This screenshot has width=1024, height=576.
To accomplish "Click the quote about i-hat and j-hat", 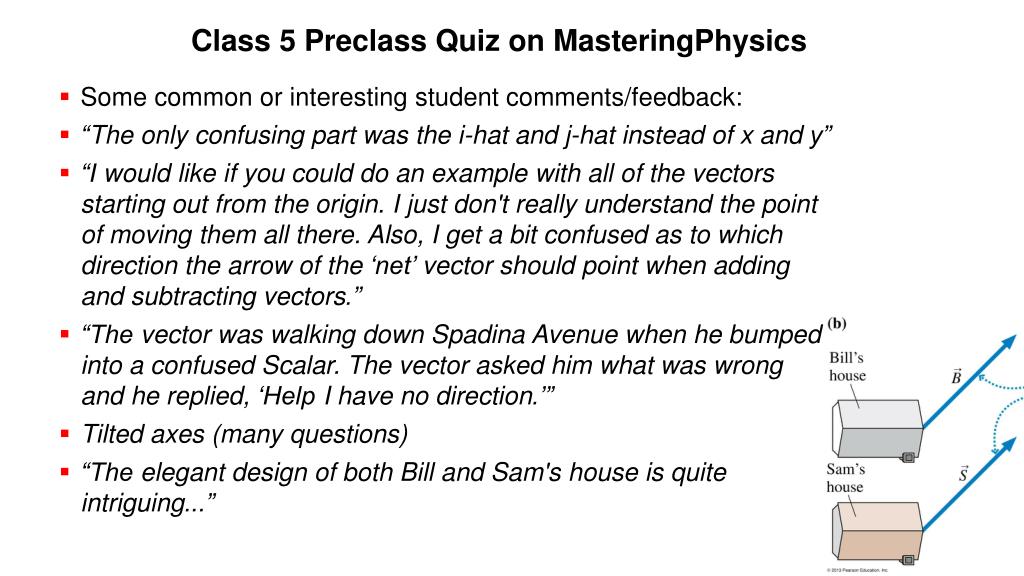I will [457, 135].
